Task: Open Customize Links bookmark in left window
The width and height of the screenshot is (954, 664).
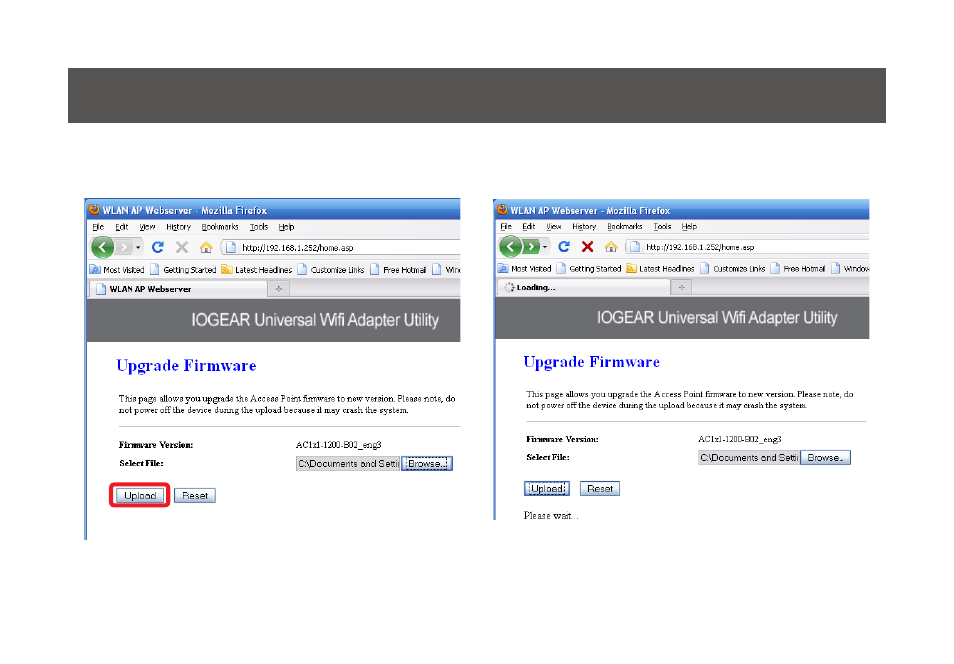Action: pos(331,270)
